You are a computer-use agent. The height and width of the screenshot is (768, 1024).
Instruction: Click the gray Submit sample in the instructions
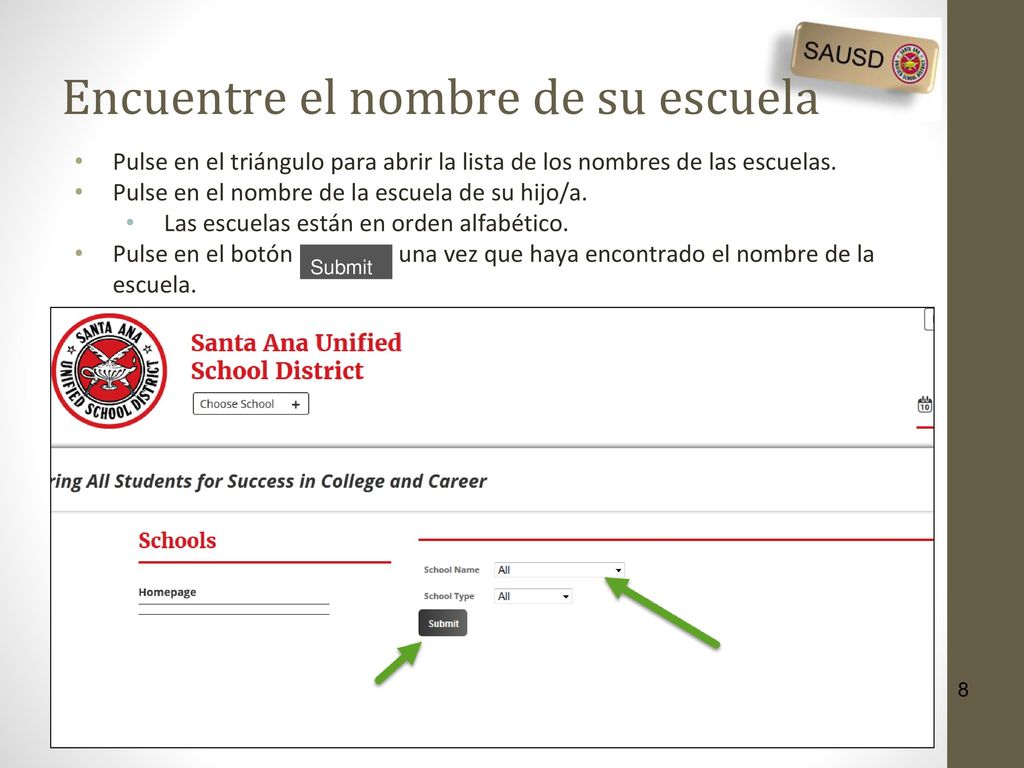click(346, 262)
